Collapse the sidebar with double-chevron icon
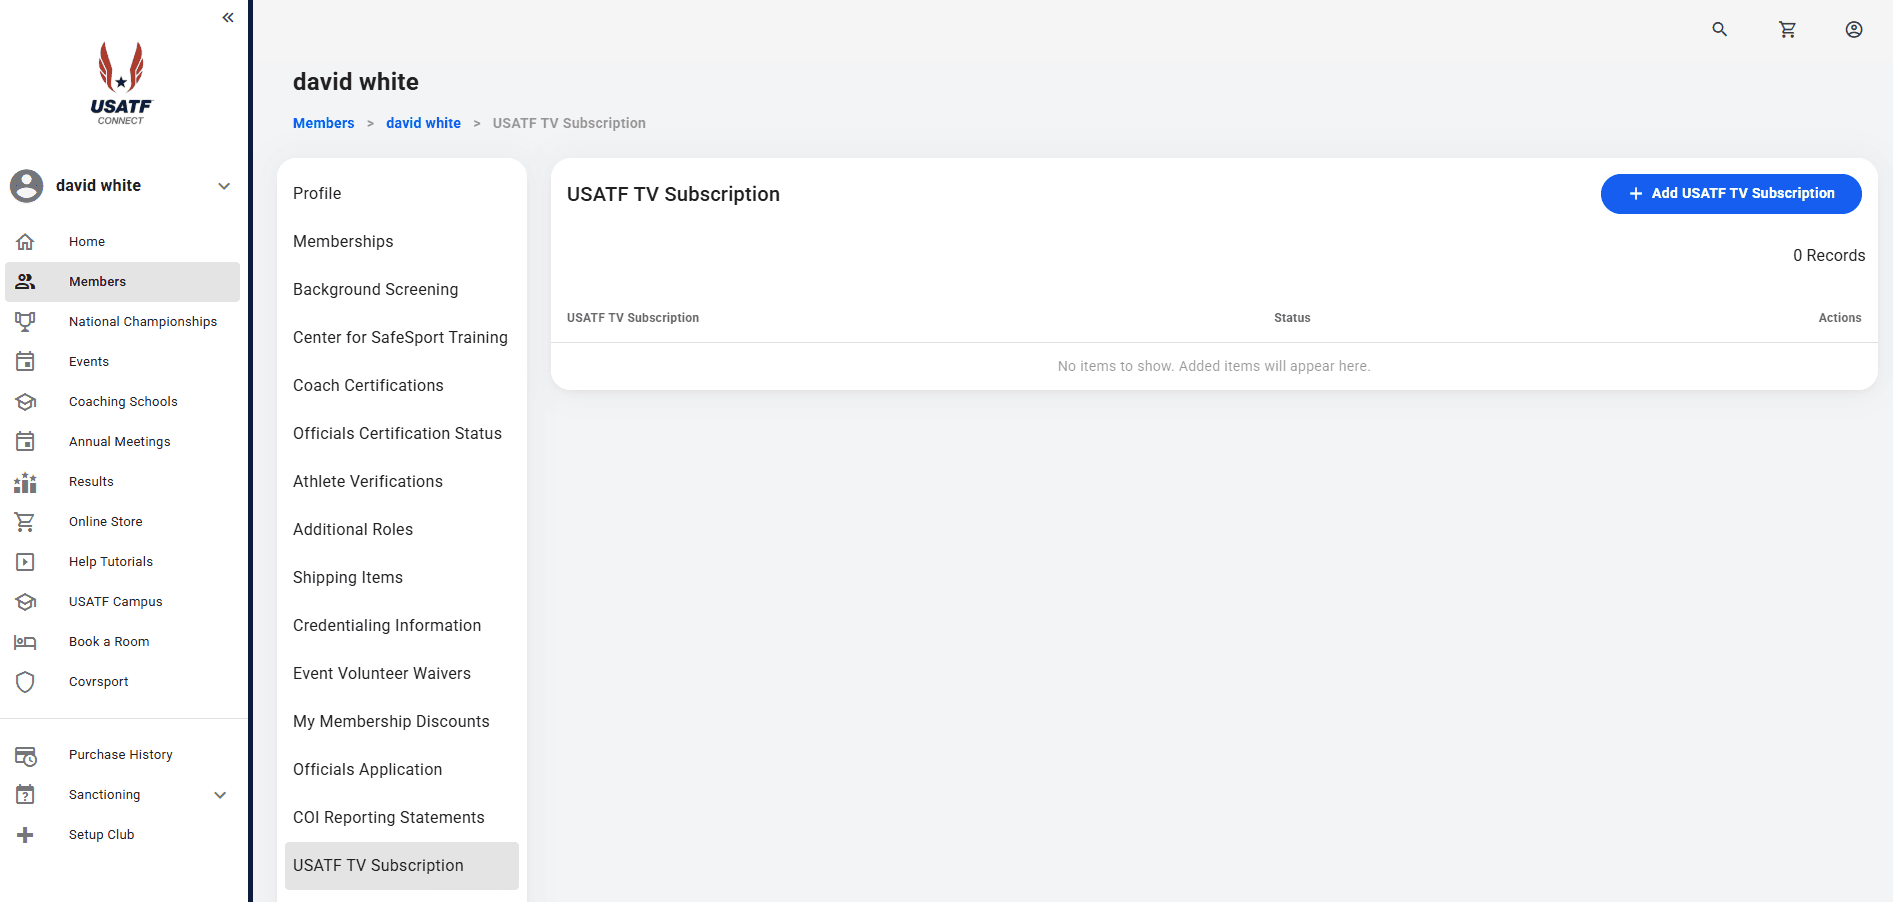This screenshot has width=1893, height=902. pyautogui.click(x=228, y=18)
